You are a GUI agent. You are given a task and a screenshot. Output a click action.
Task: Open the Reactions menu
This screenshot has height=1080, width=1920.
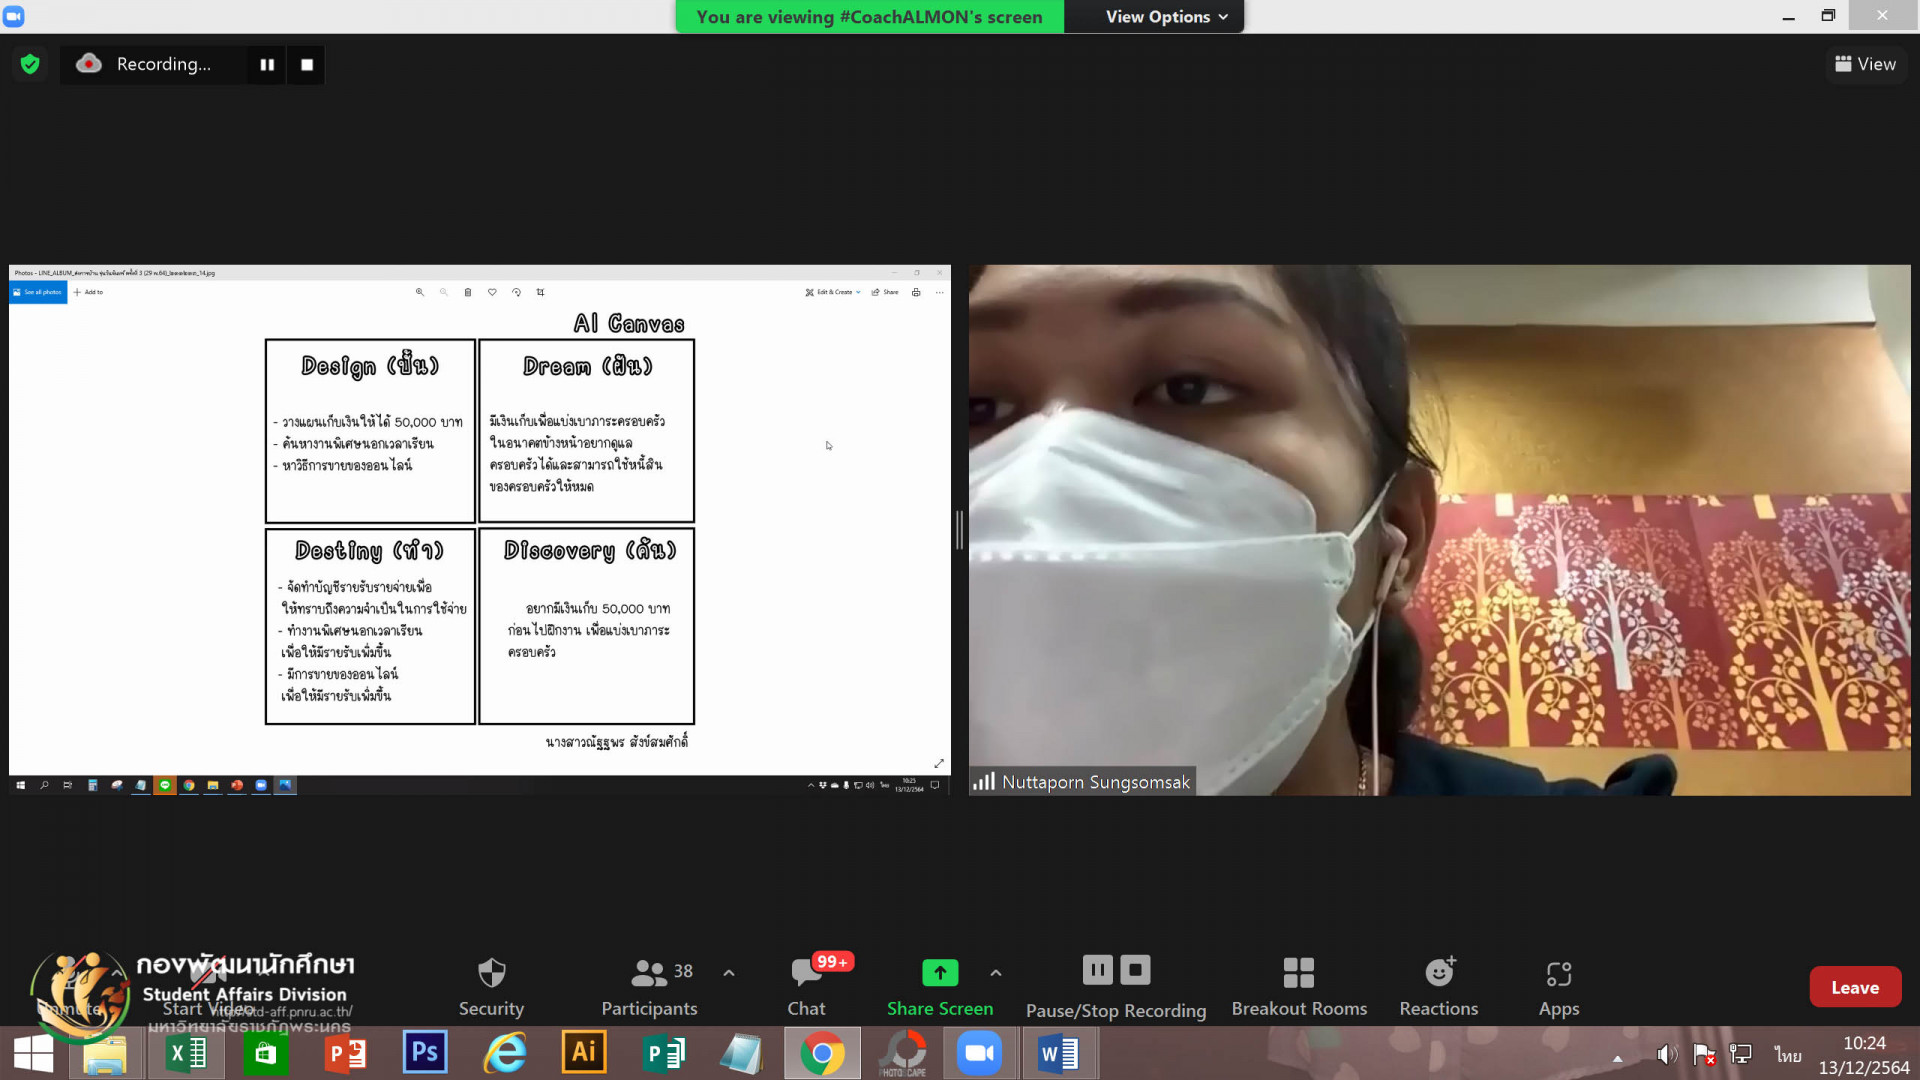point(1438,986)
